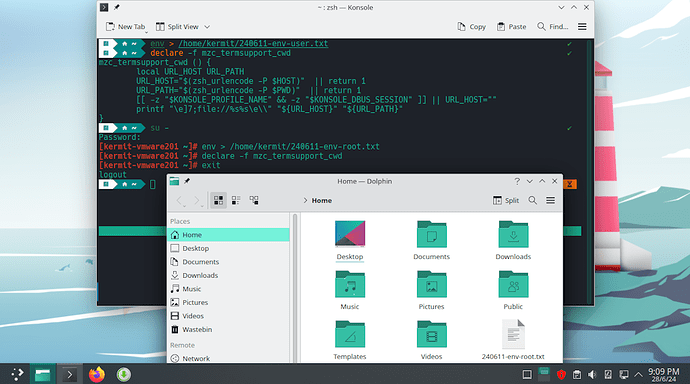Open the 240611-env-root.txt file
Image resolution: width=690 pixels, height=384 pixels.
pos(513,340)
